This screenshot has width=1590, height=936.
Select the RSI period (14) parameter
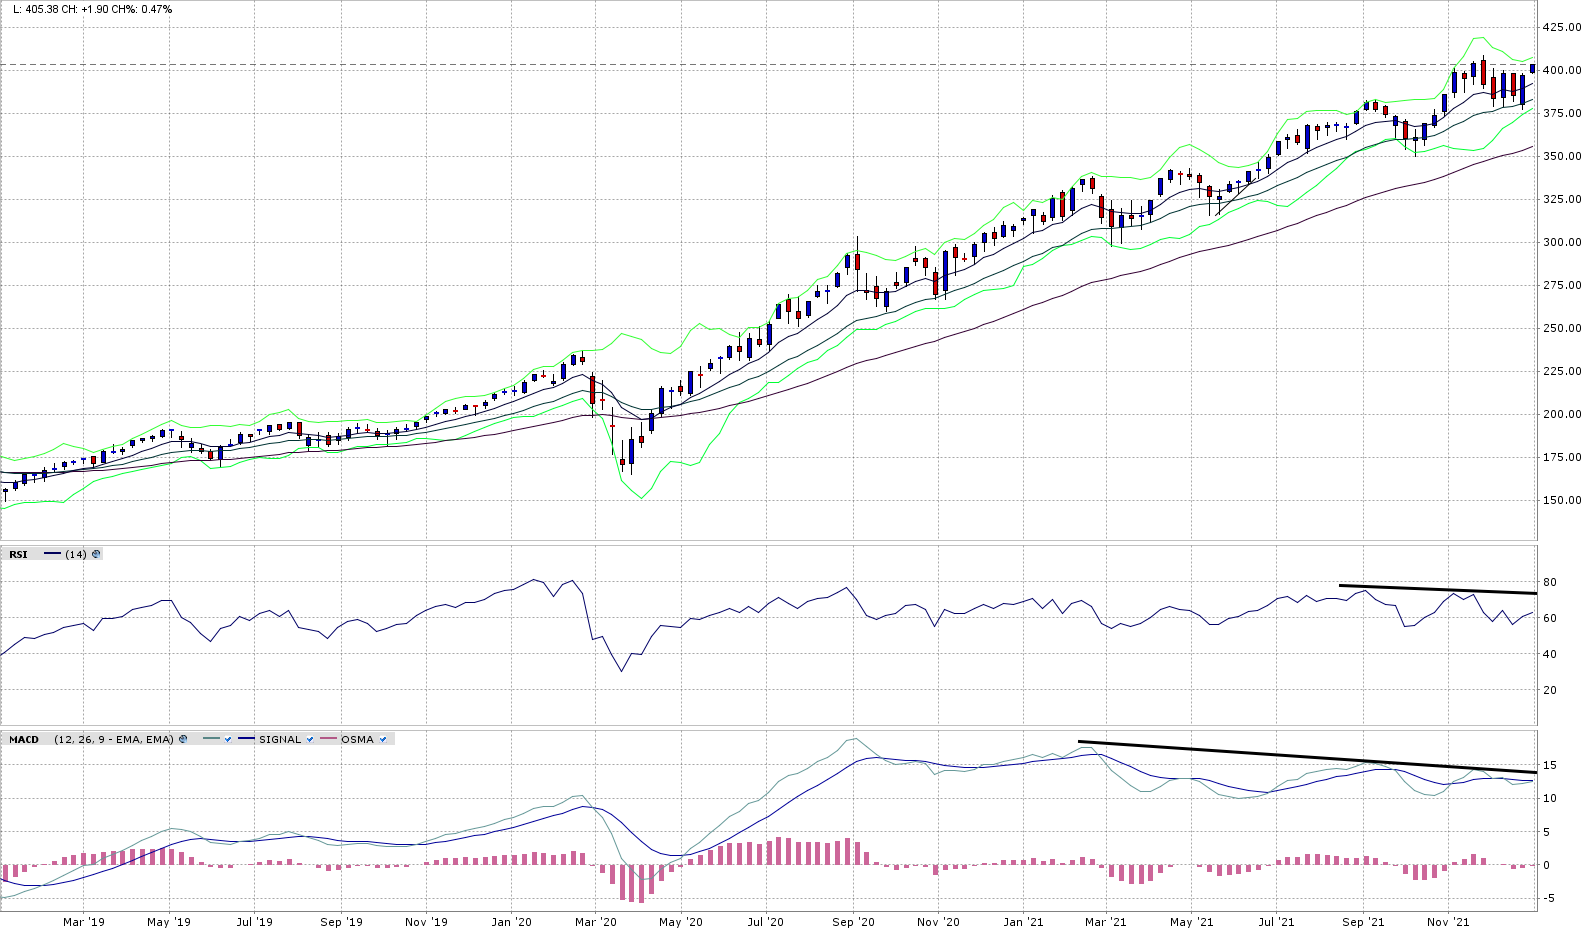76,554
